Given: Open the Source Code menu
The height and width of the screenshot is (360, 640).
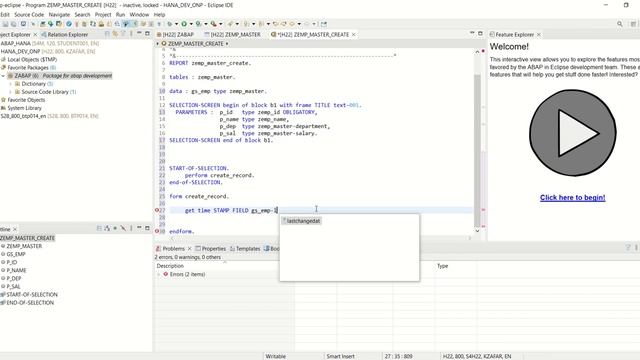Looking at the screenshot, I should click(x=29, y=15).
